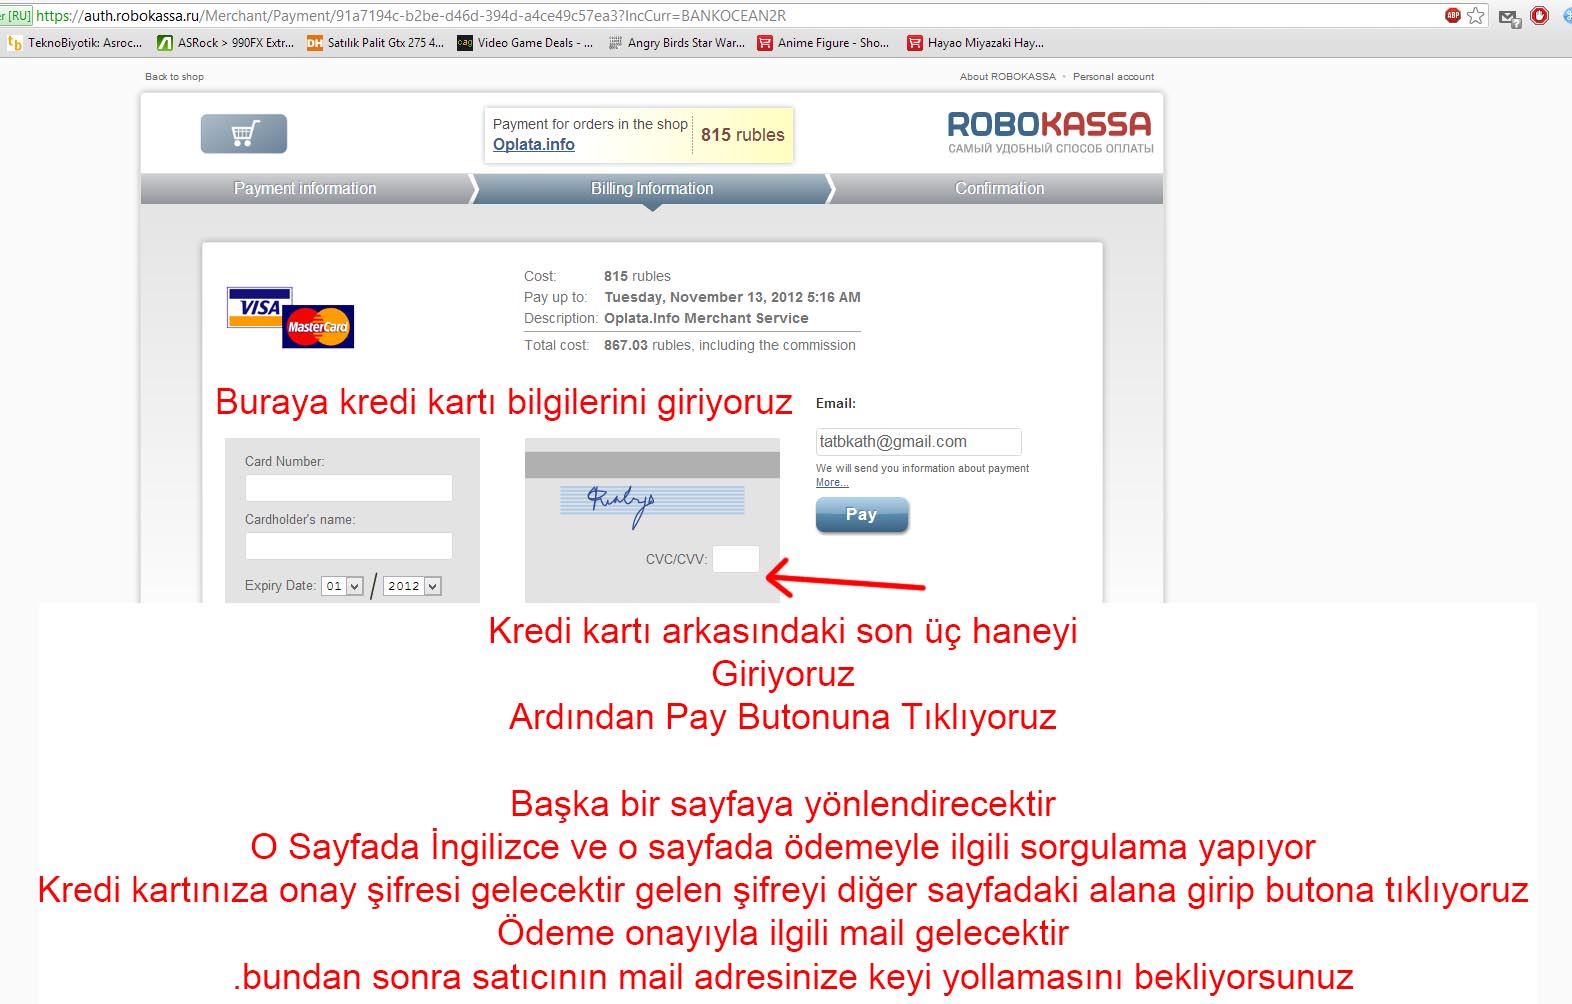1572x1004 pixels.
Task: Click the More... link under email
Action: [832, 483]
